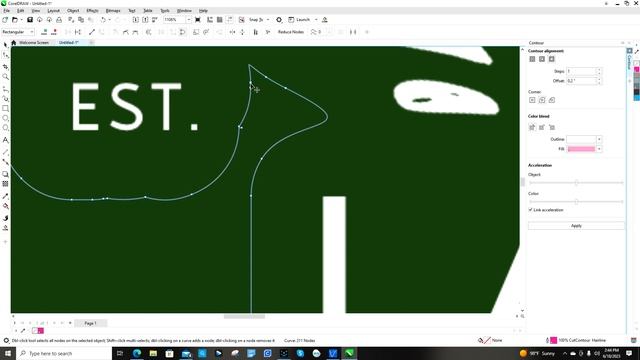
Task: Open the Object menu
Action: tap(73, 11)
